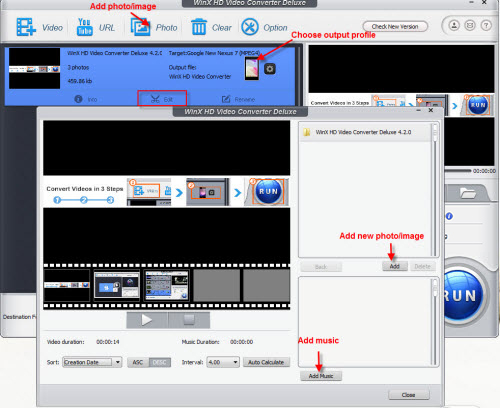Click the RUN step image in editor preview

[x=268, y=192]
